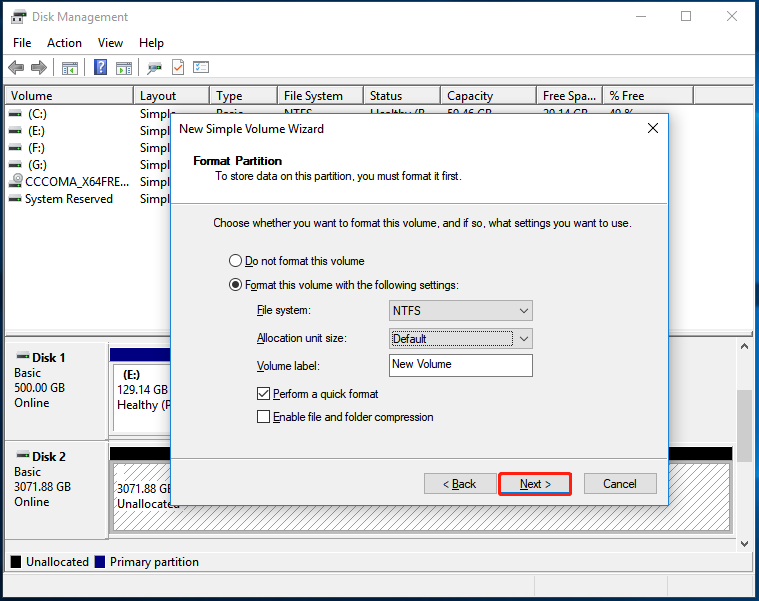Click the Free Spa... column header

pos(569,96)
